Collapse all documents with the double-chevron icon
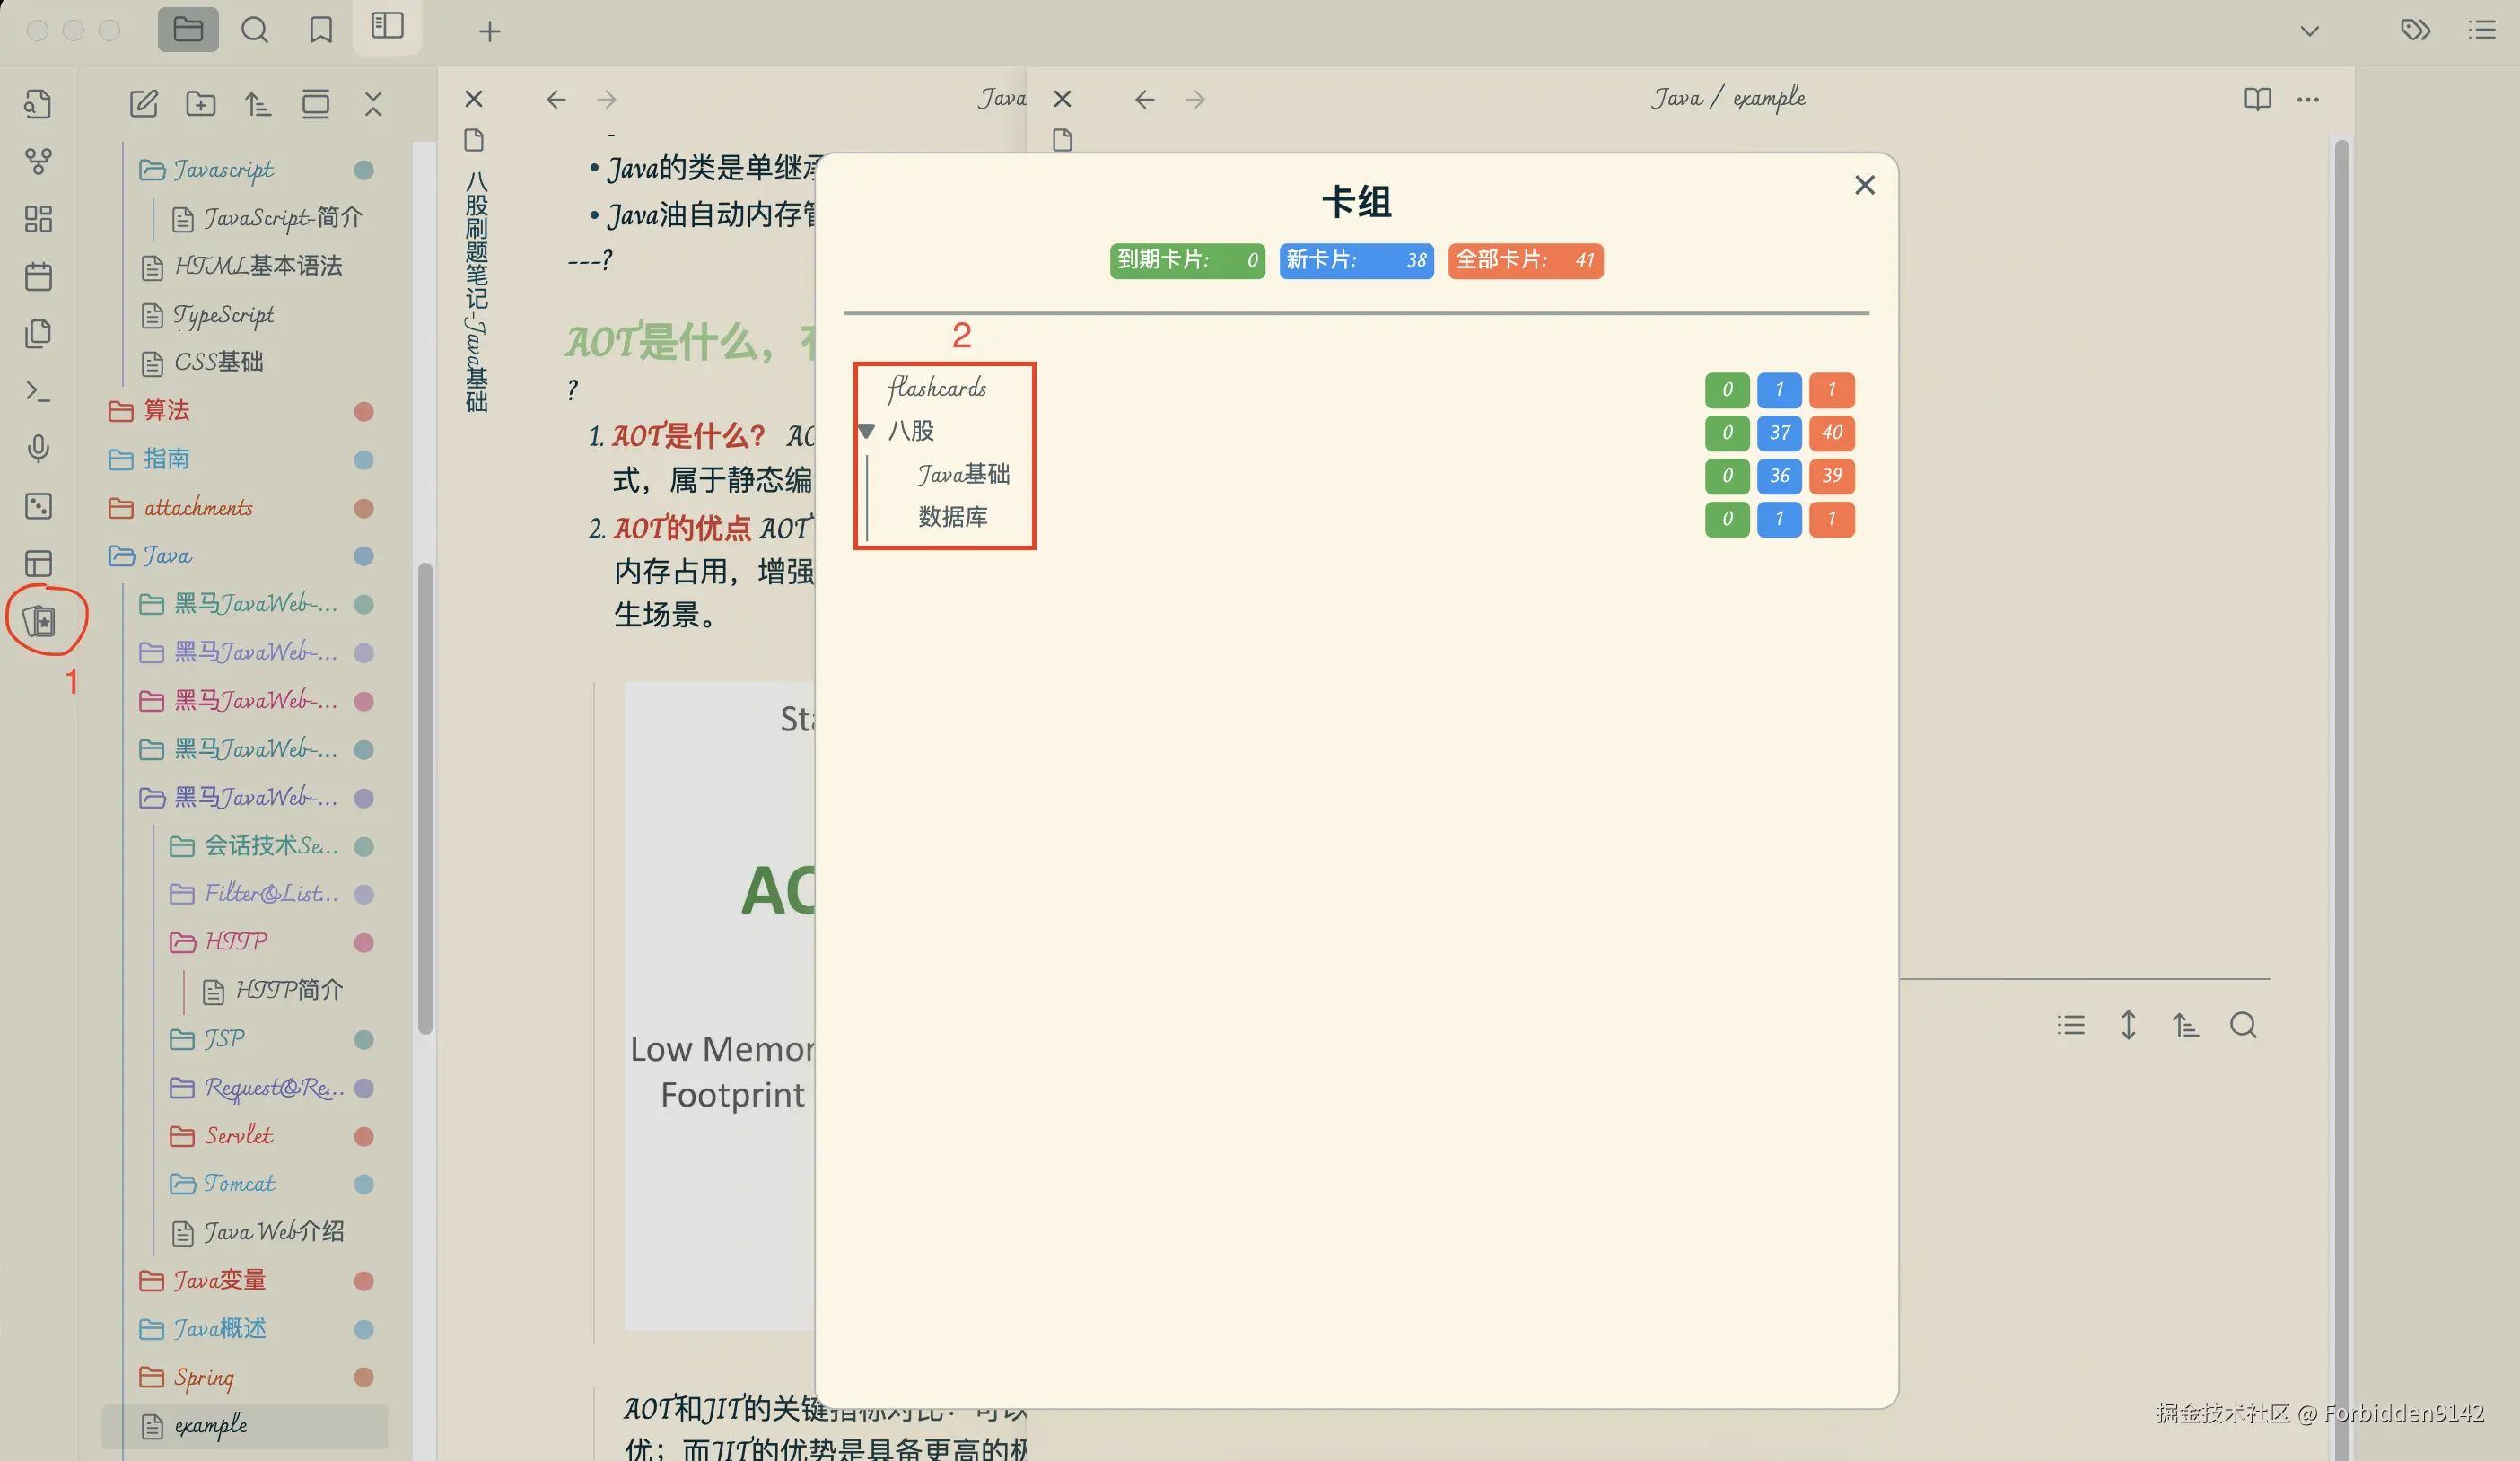Image resolution: width=2520 pixels, height=1461 pixels. coord(373,103)
